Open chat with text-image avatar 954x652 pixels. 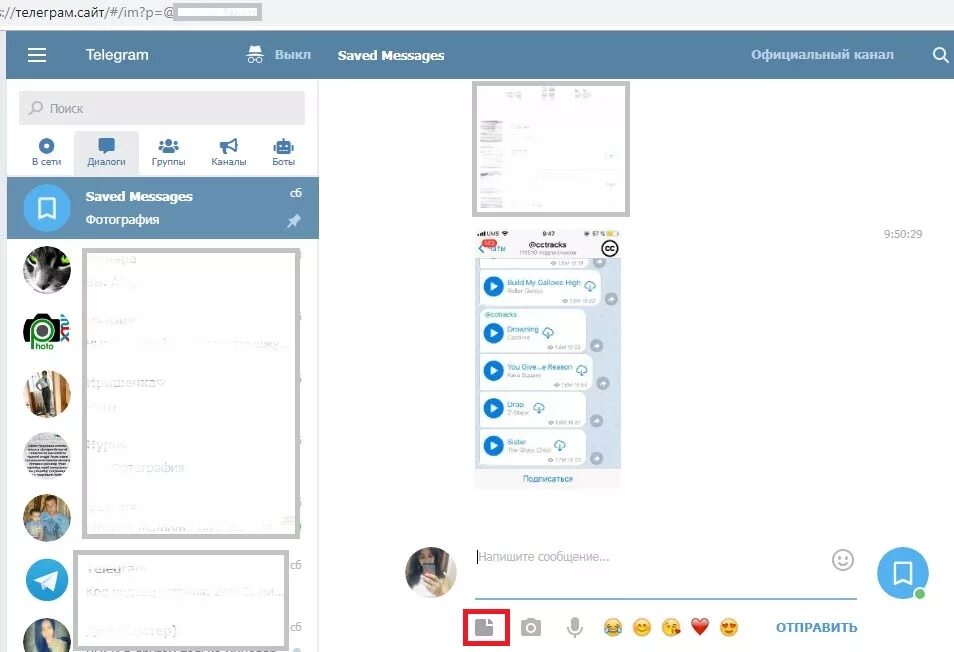click(47, 456)
